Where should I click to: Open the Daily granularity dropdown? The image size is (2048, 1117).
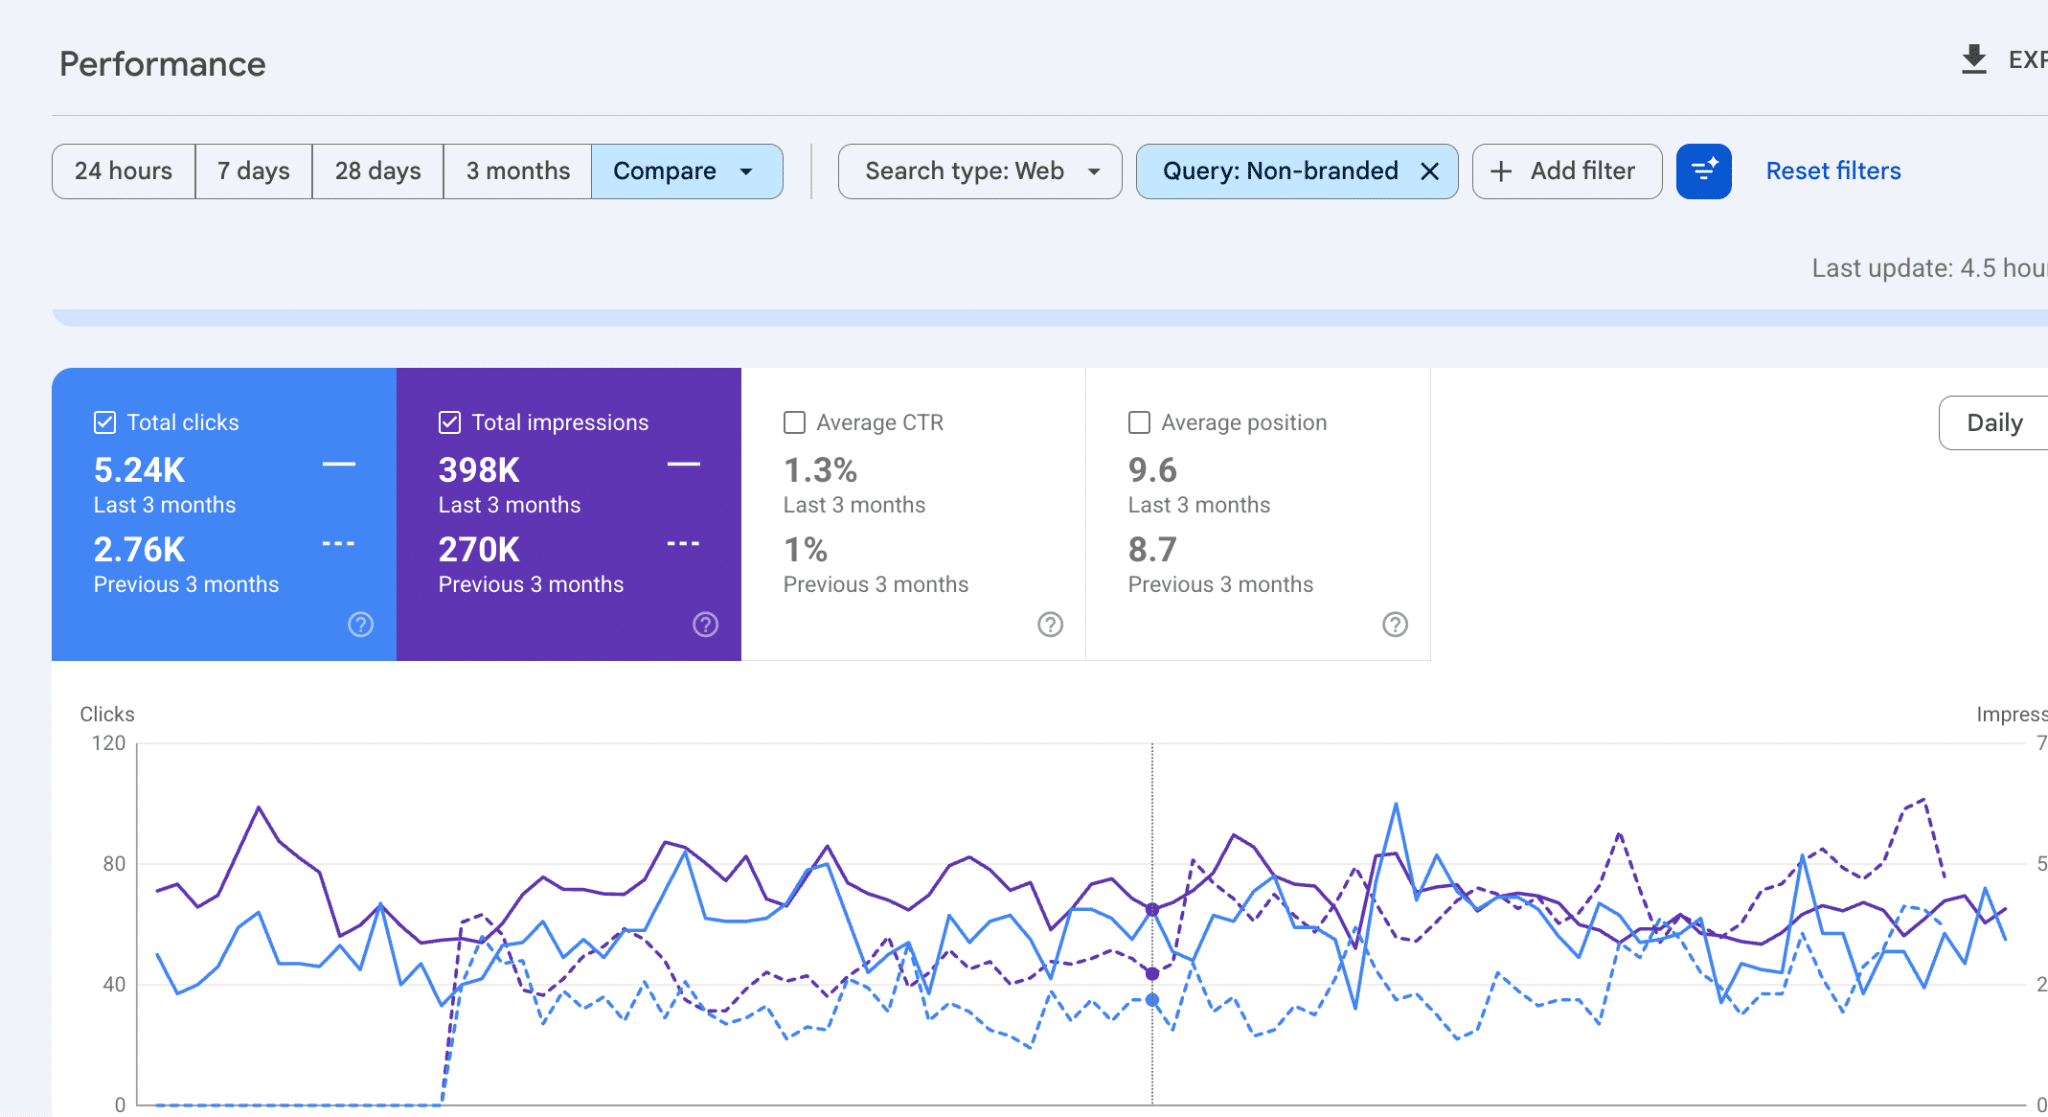coord(1994,423)
